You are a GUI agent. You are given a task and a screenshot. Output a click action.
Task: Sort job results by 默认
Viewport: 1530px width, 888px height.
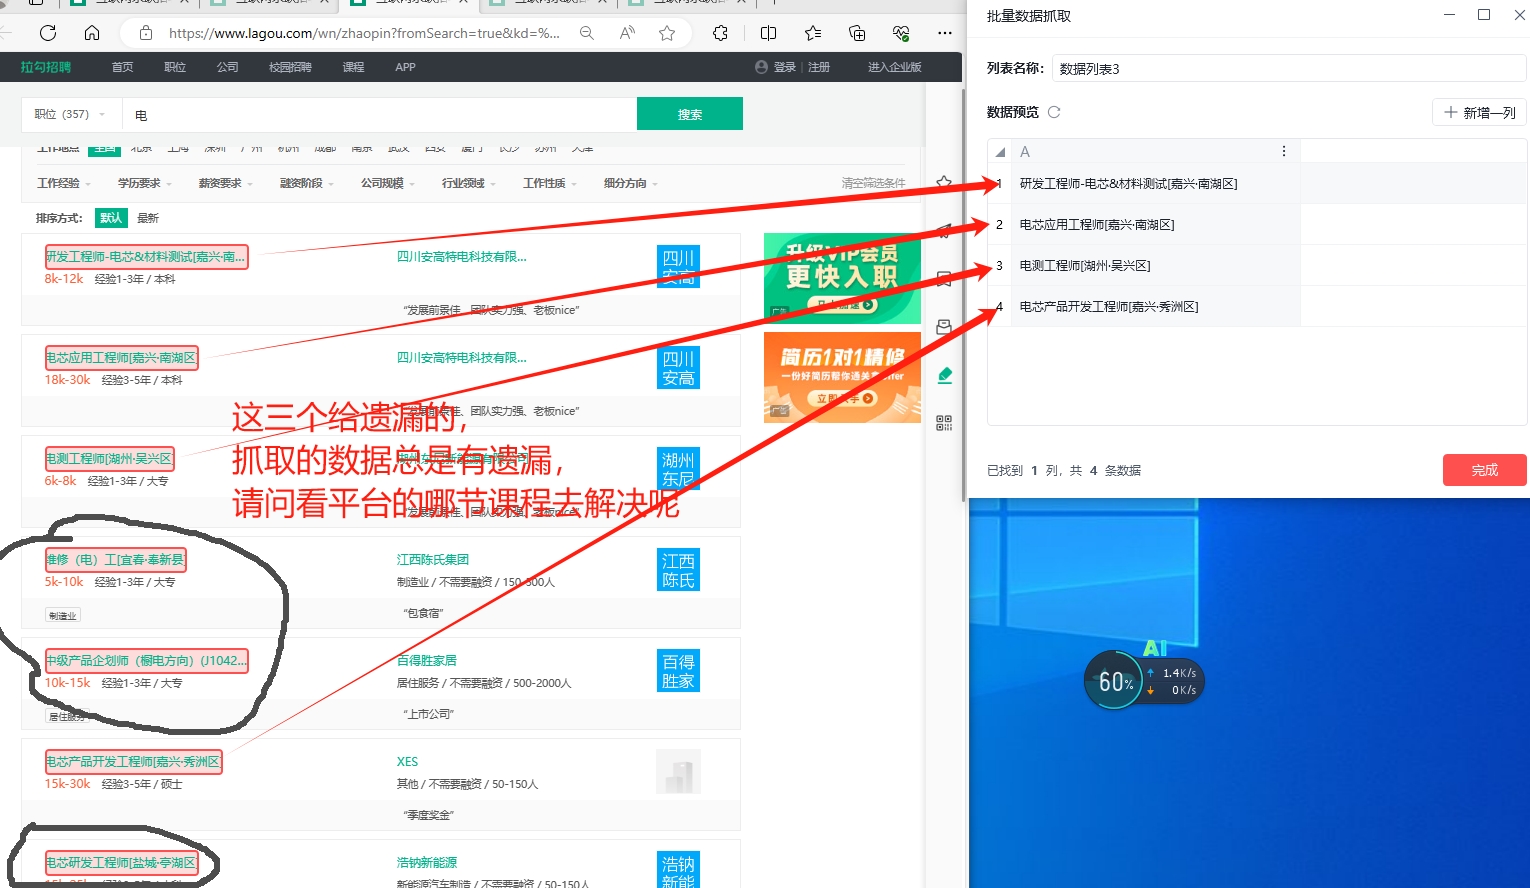click(x=111, y=218)
